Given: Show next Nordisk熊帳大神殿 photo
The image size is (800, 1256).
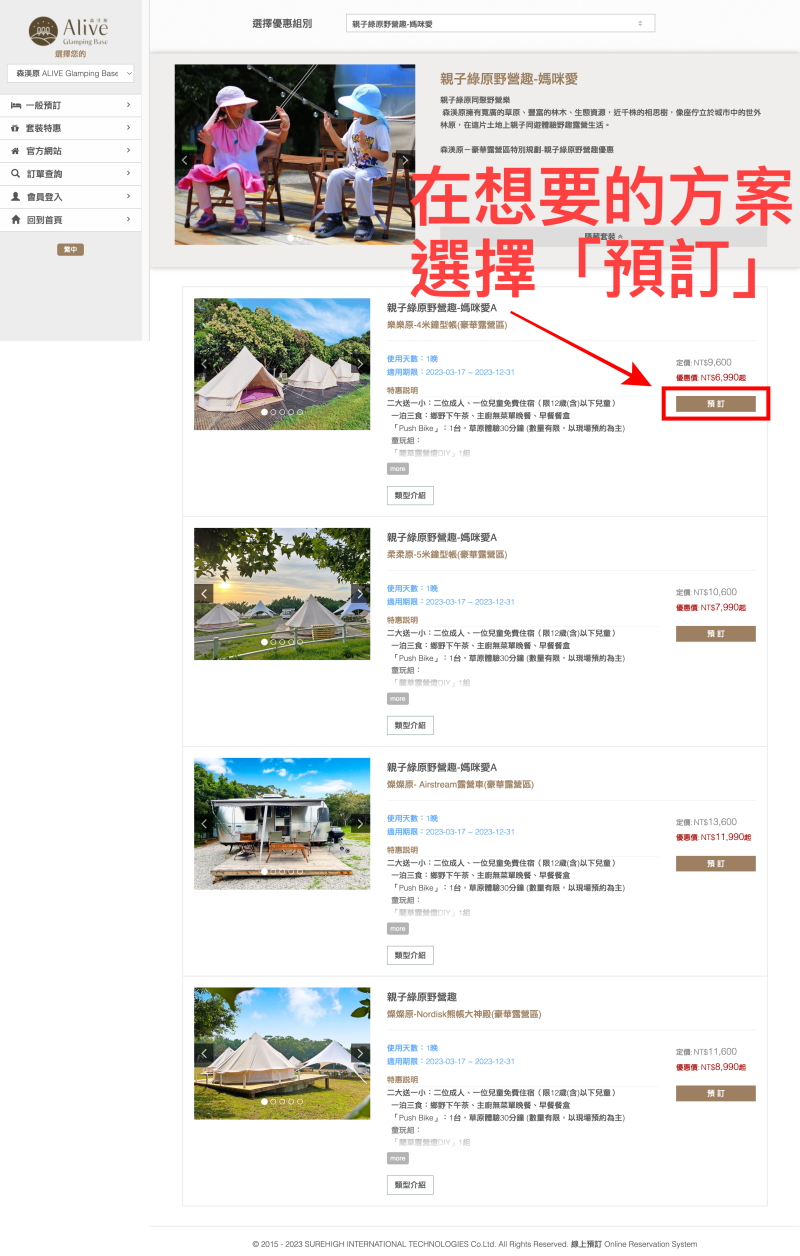Looking at the screenshot, I should pos(359,1053).
